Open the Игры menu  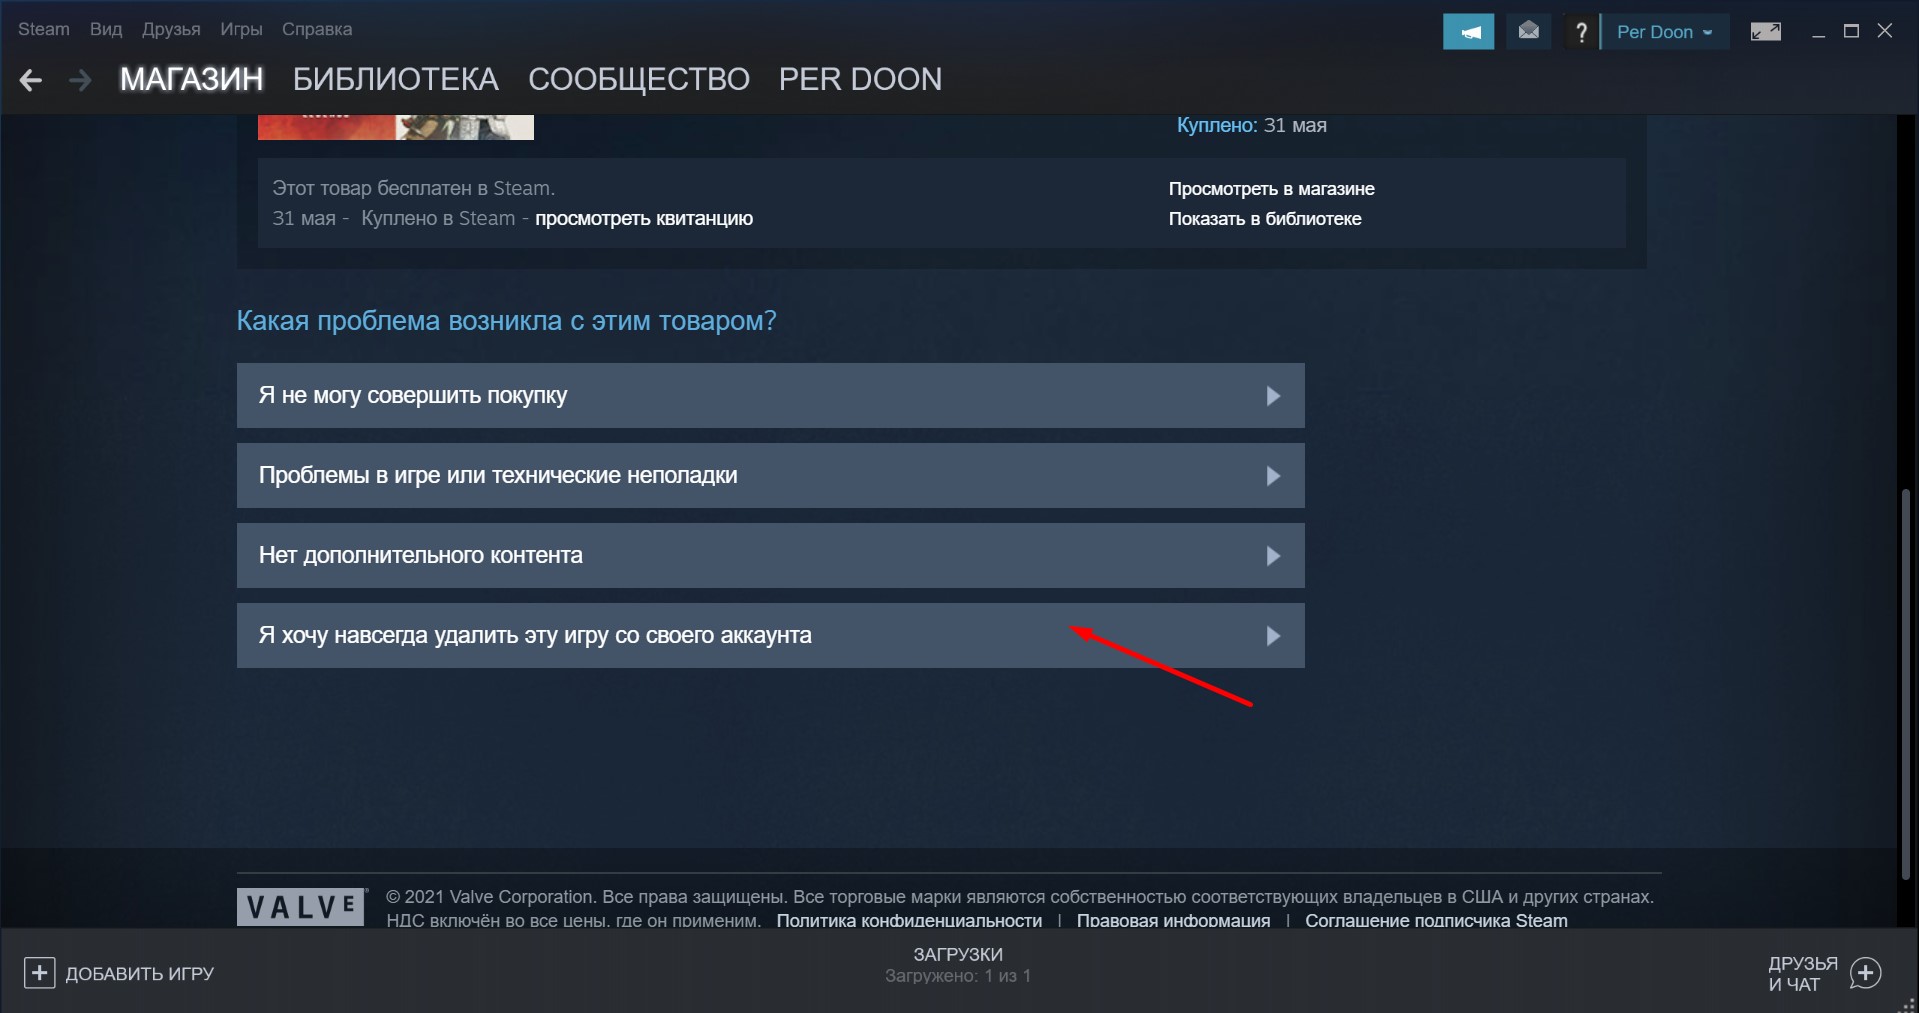point(241,29)
